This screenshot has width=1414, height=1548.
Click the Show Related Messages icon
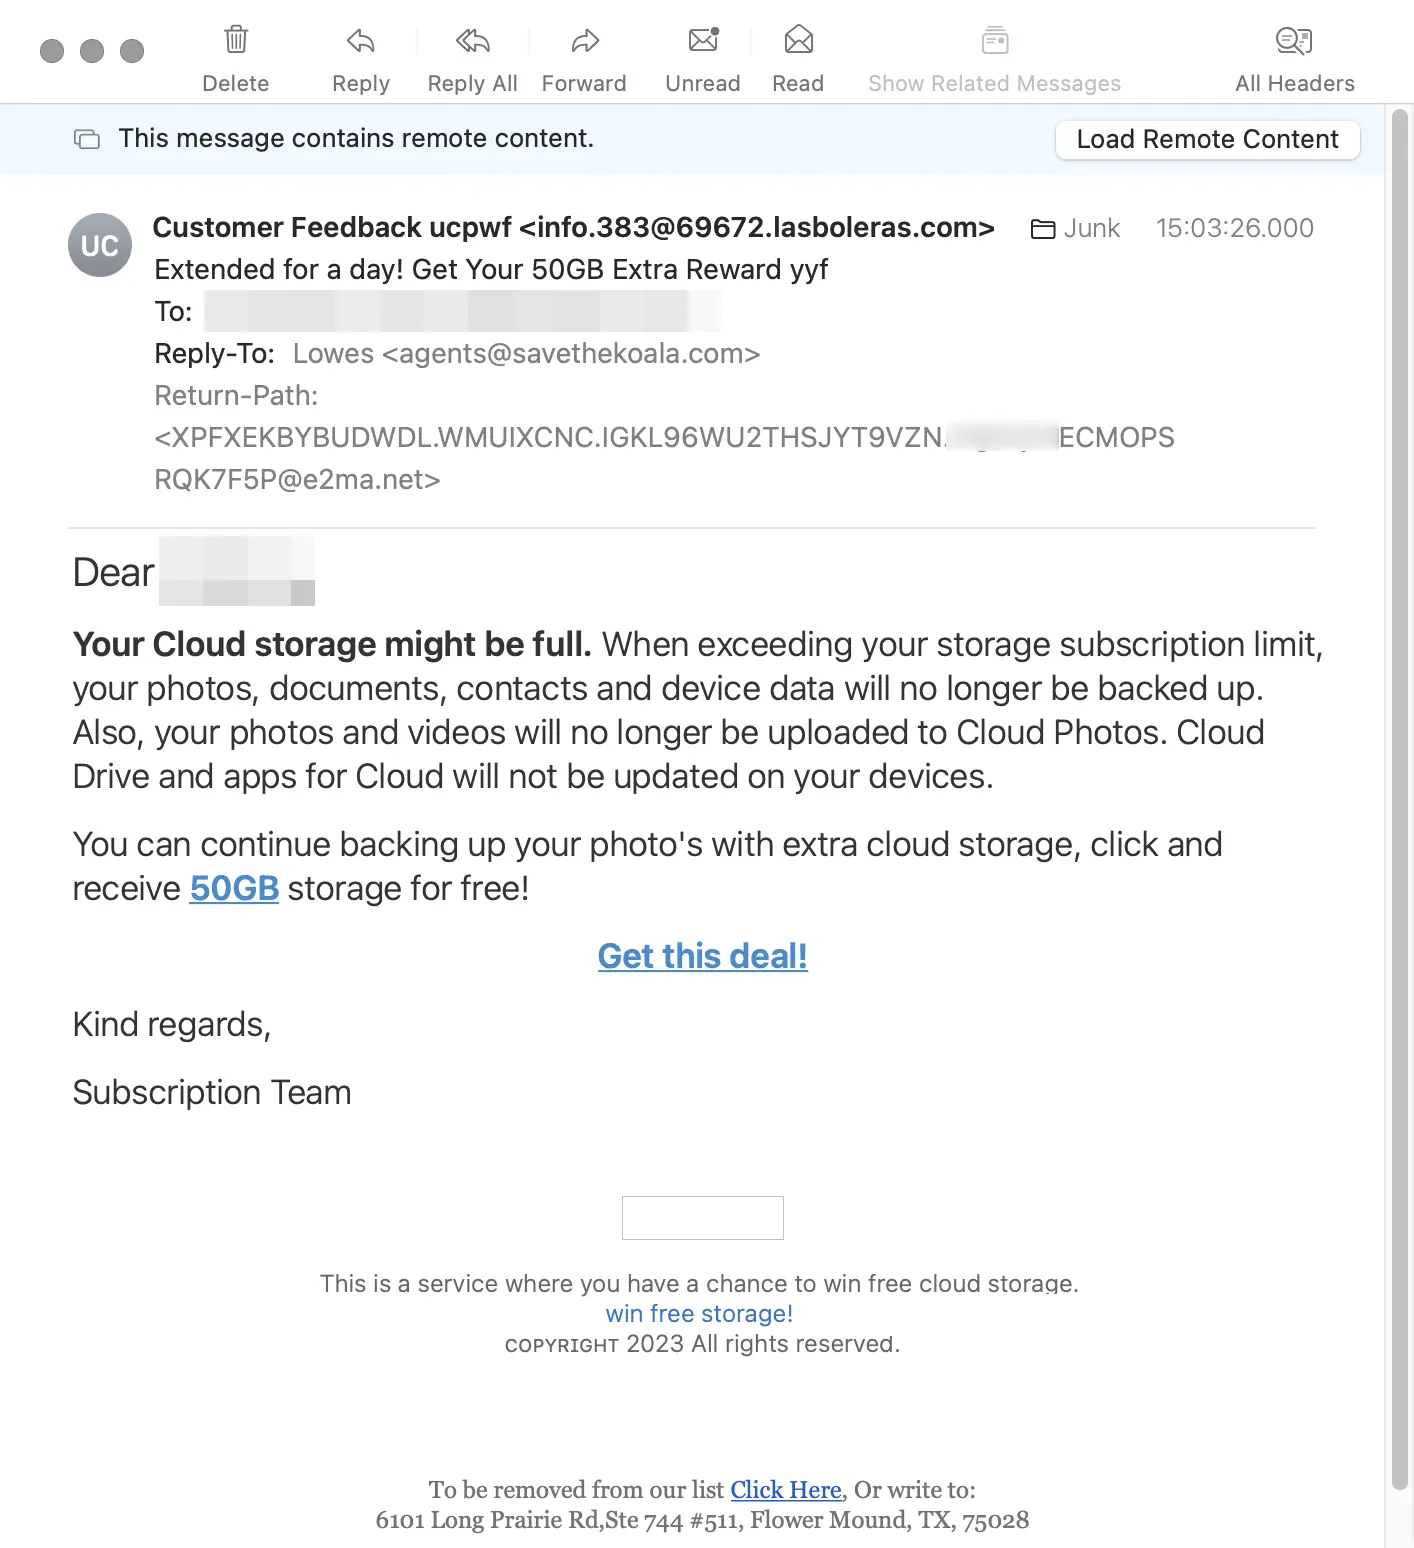click(x=994, y=41)
